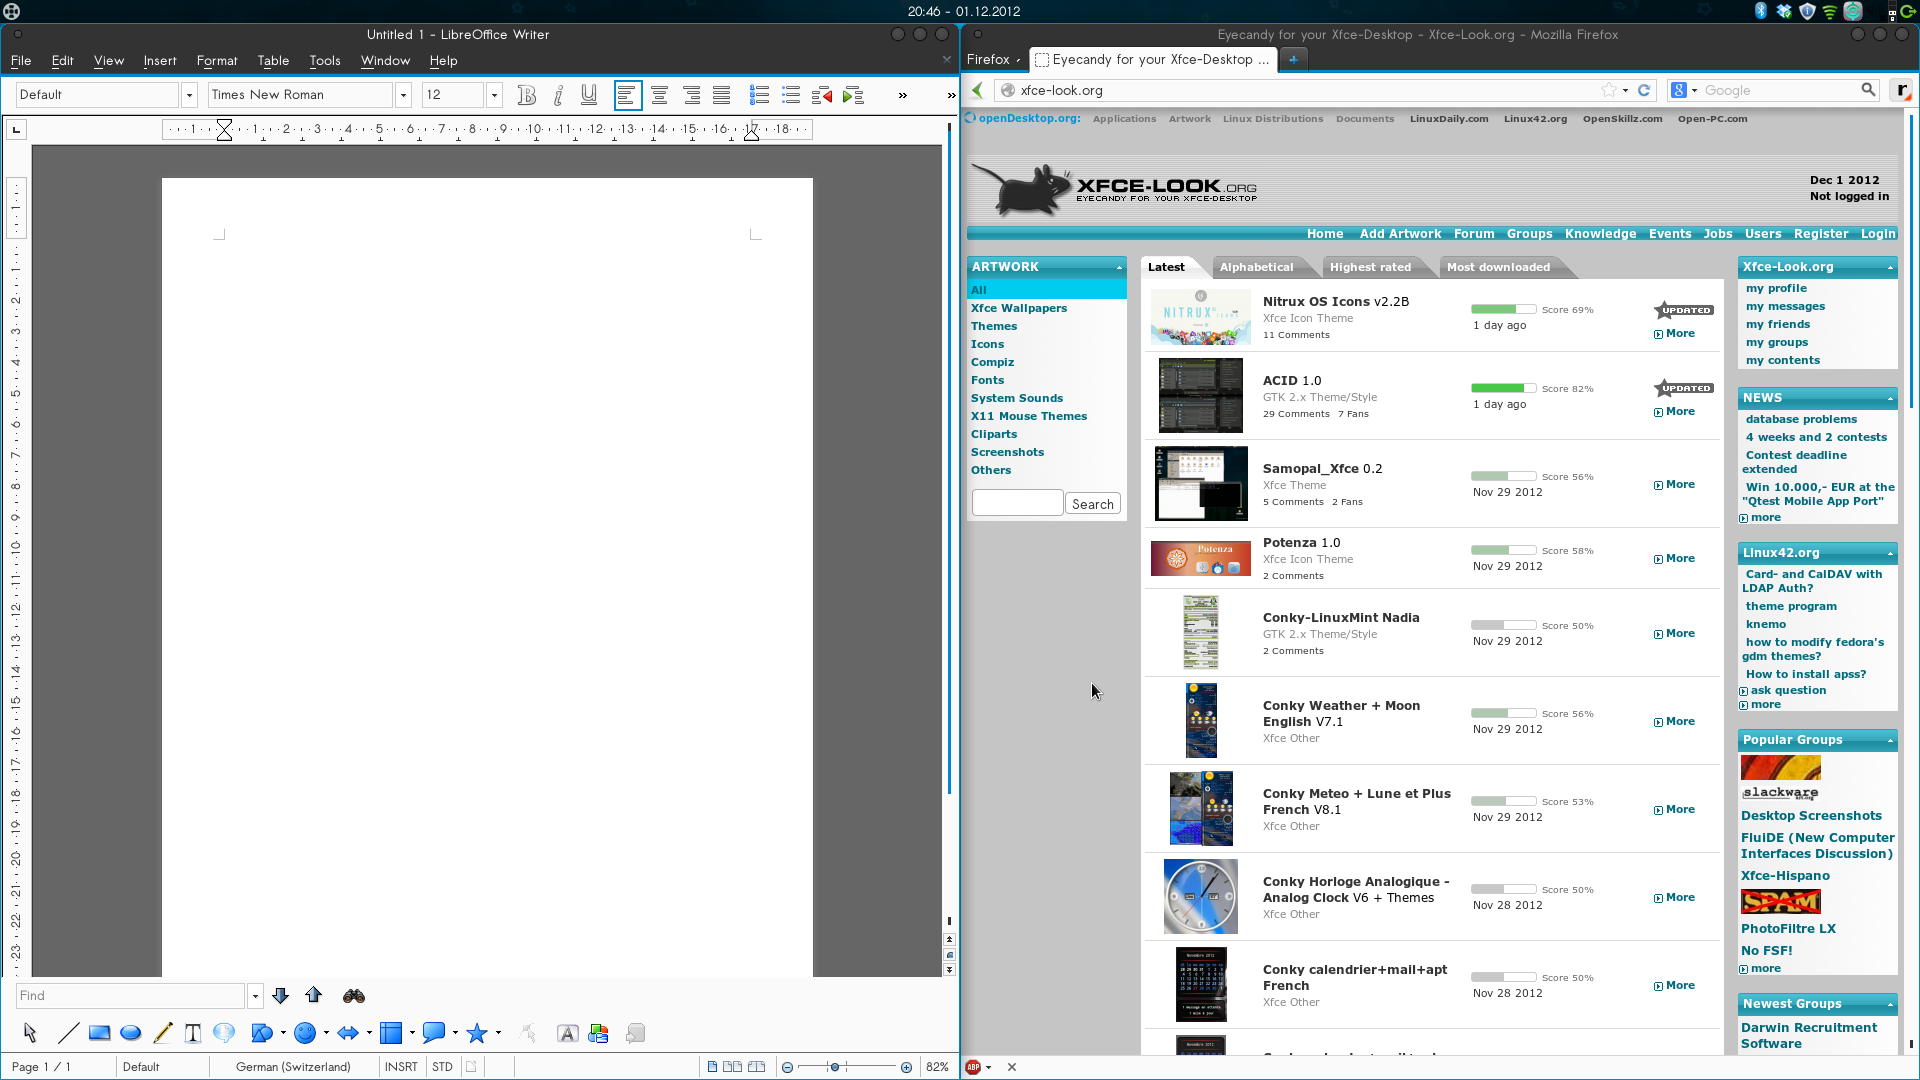Click the Search button in Artwork sidebar
Image resolution: width=1920 pixels, height=1080 pixels.
(x=1092, y=504)
